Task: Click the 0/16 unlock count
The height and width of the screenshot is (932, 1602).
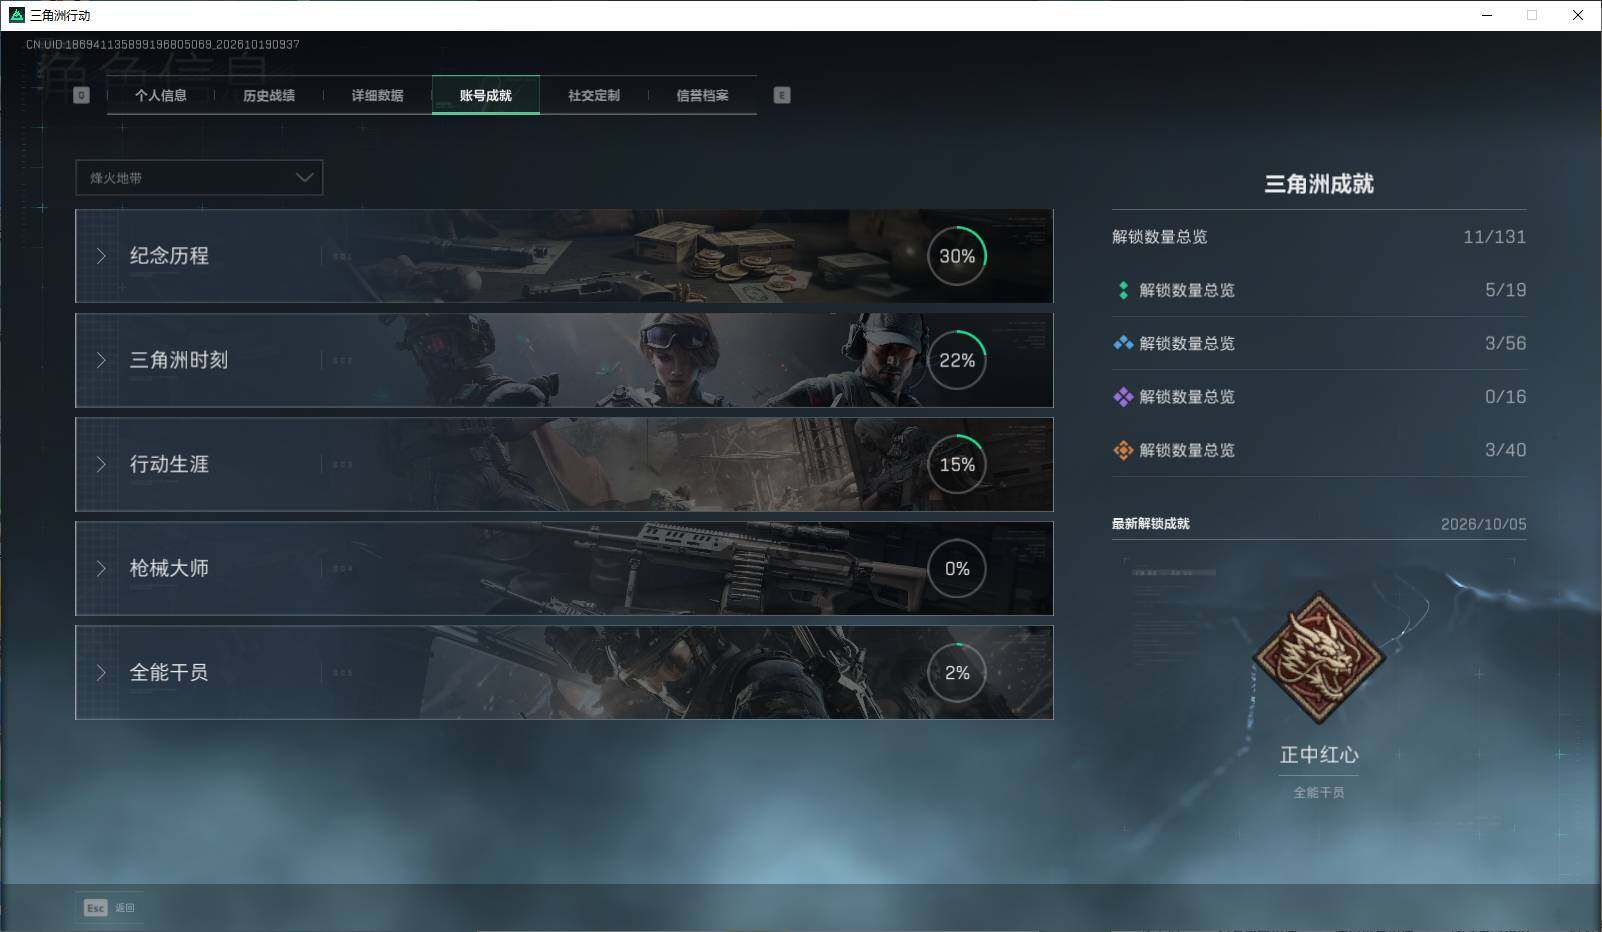Action: coord(1505,397)
